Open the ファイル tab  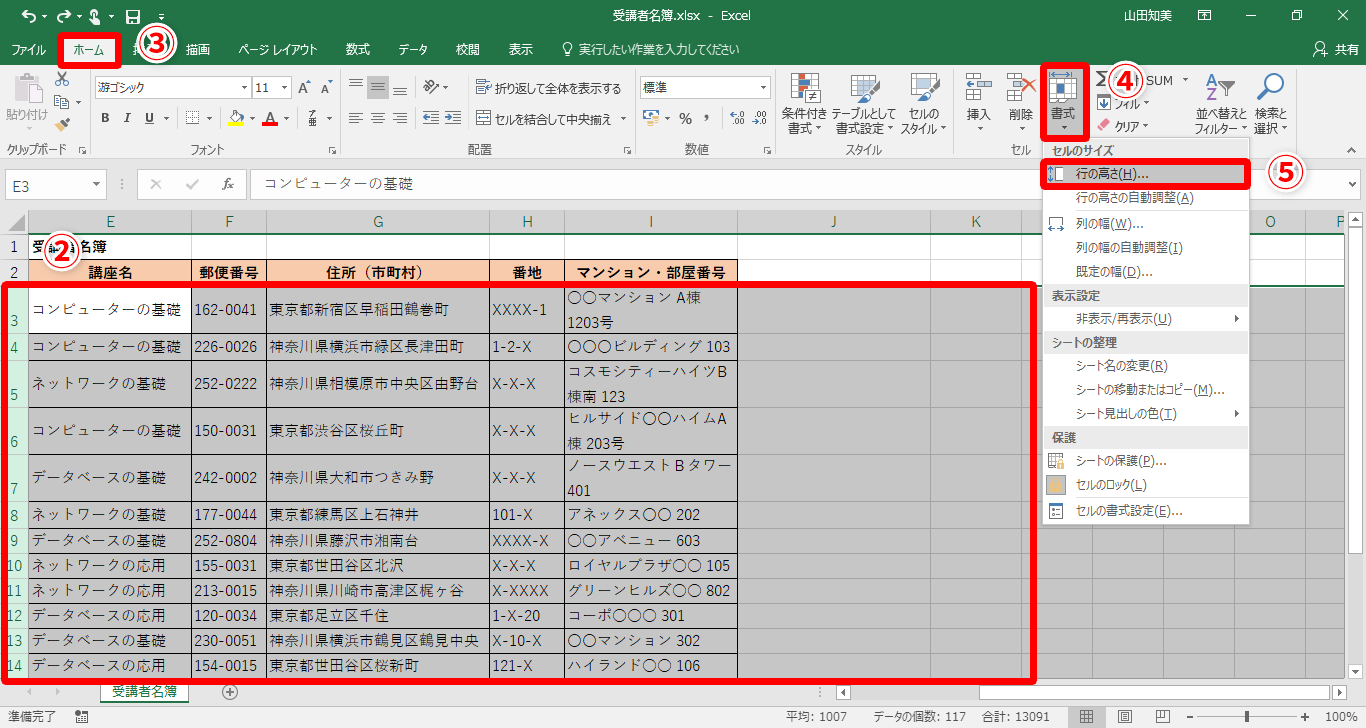(x=28, y=49)
